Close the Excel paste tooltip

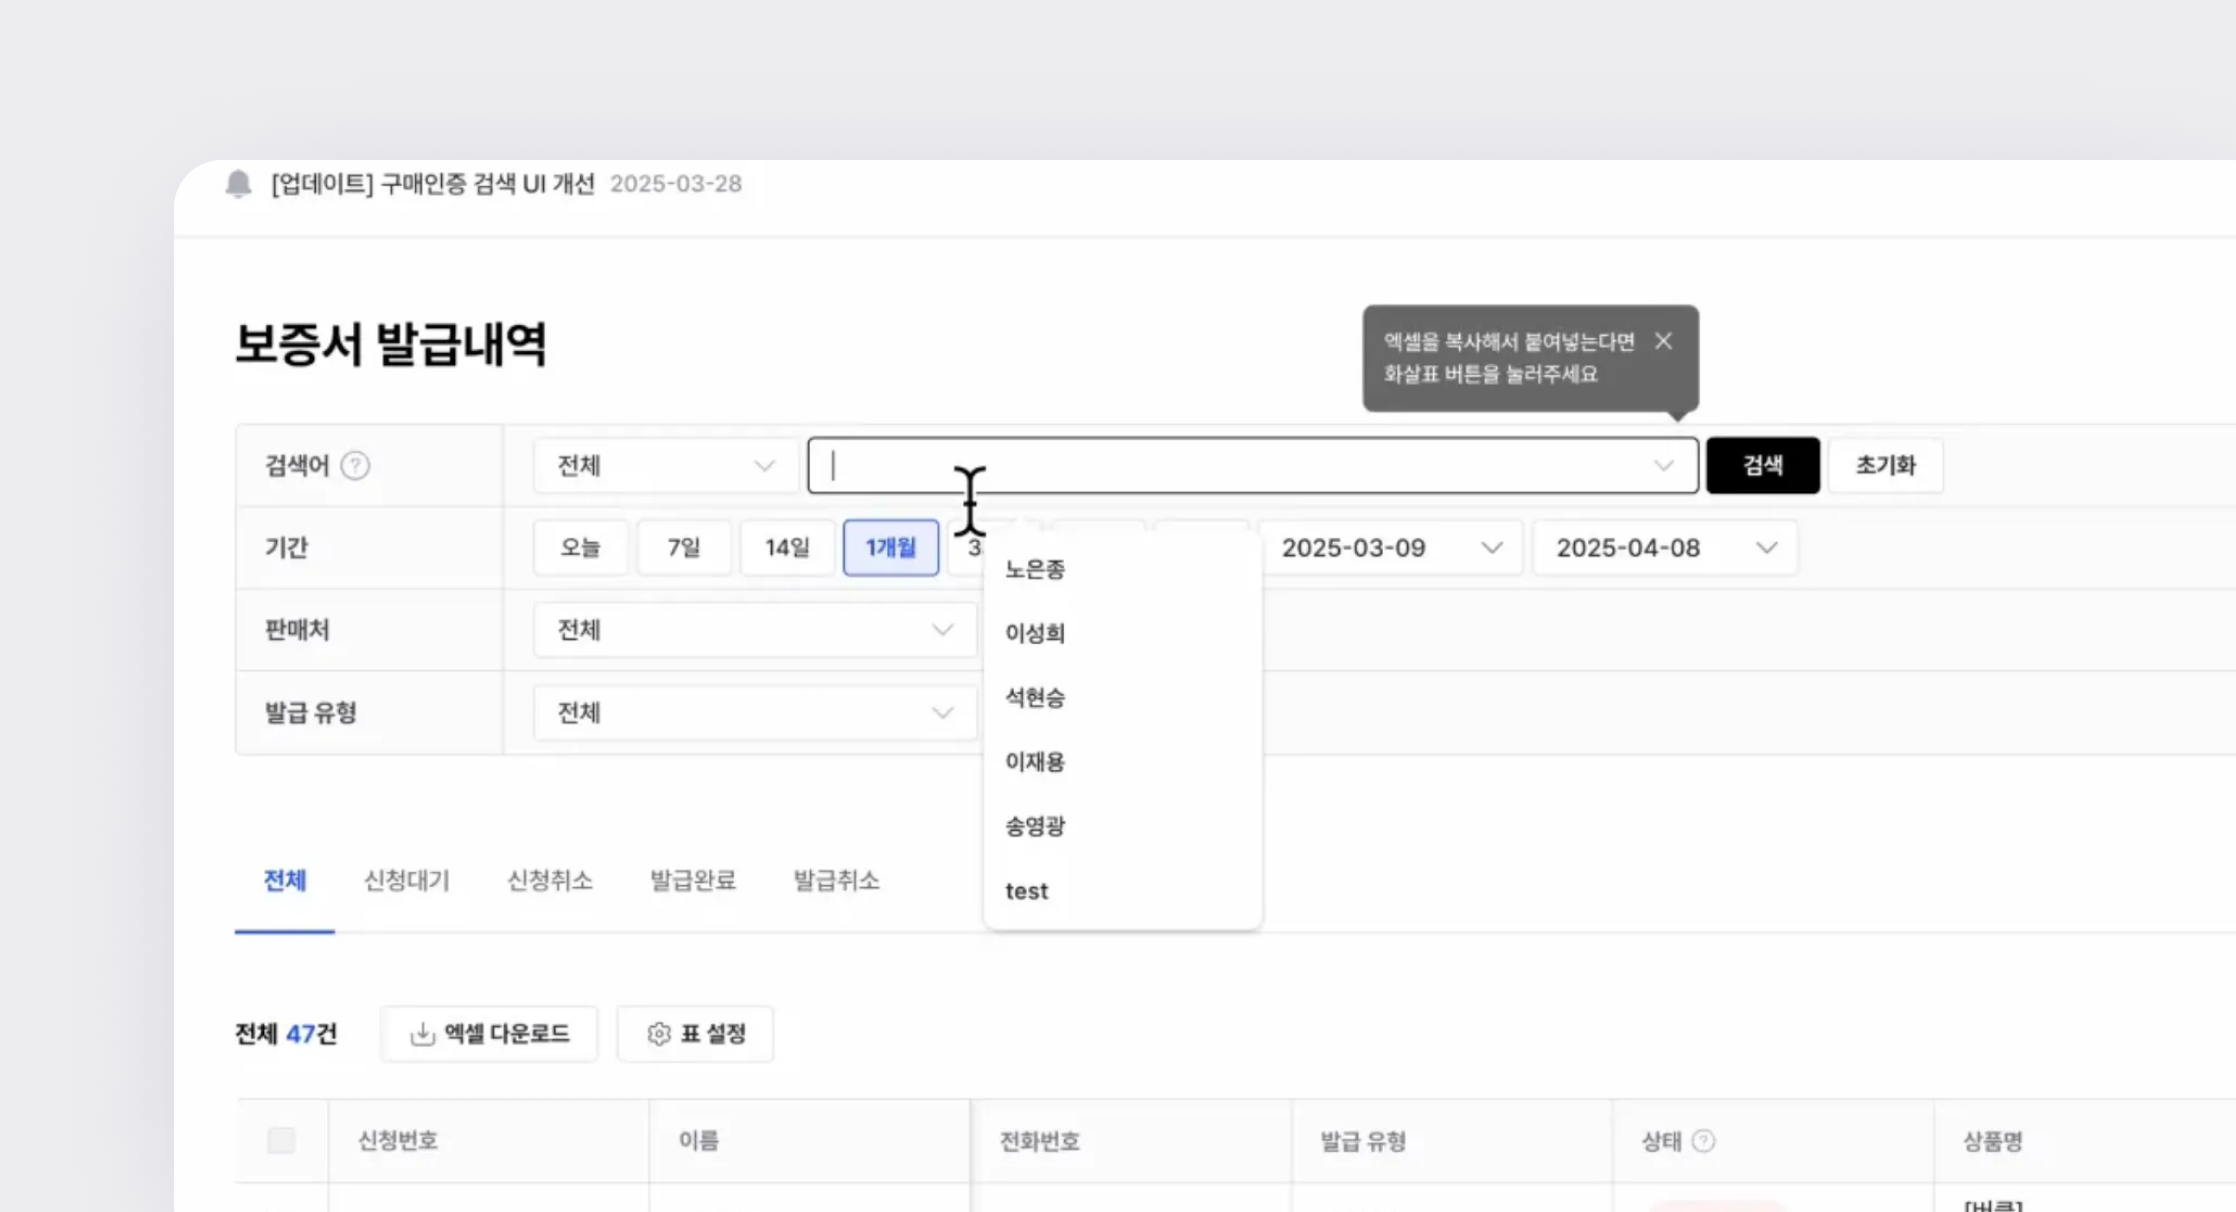click(x=1663, y=342)
